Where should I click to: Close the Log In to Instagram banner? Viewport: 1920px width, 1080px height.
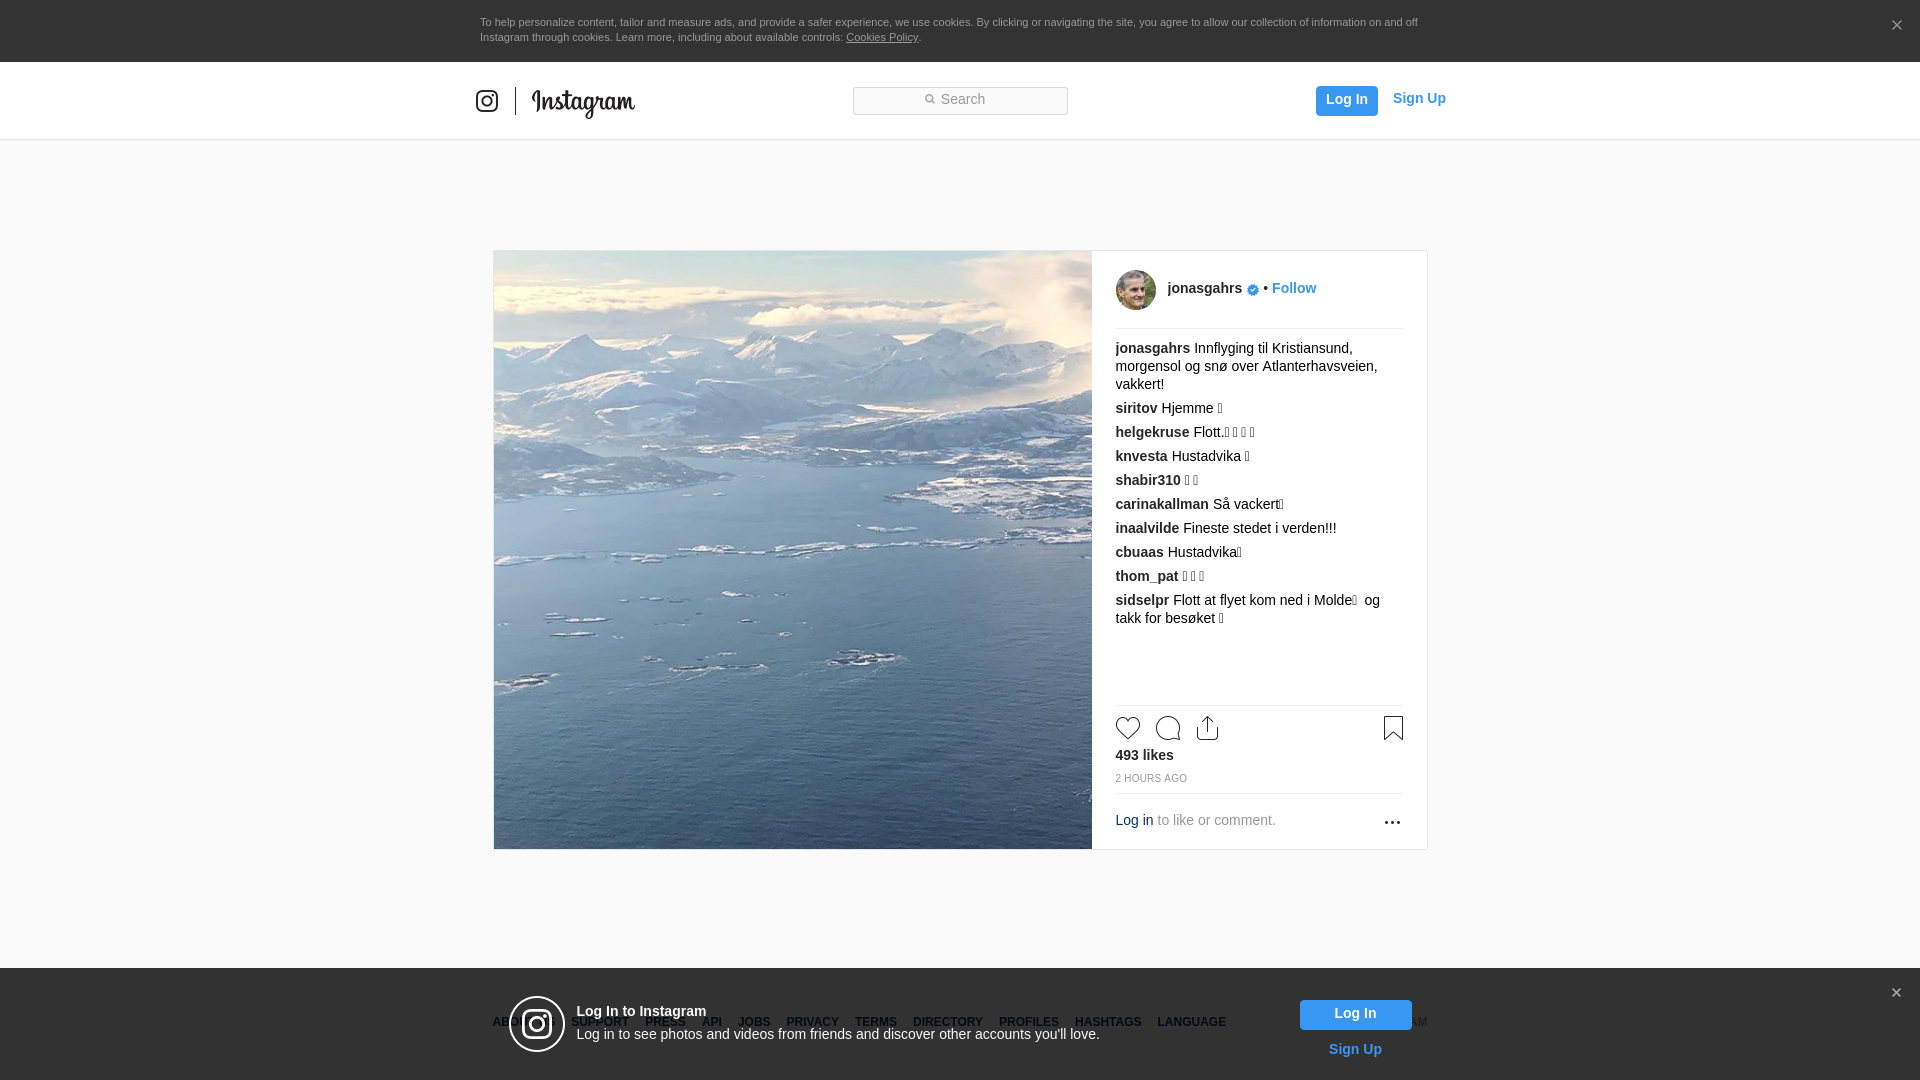pyautogui.click(x=1896, y=993)
